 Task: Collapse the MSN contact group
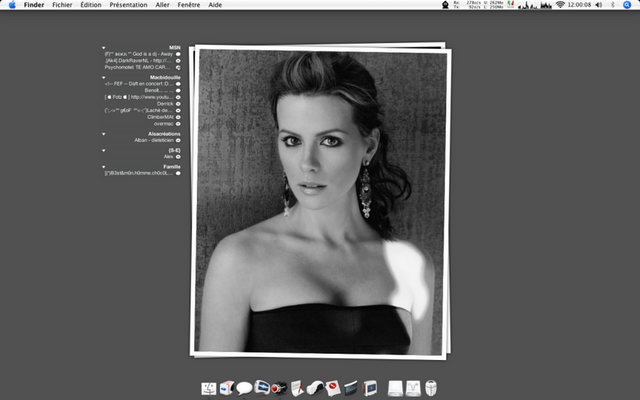(x=103, y=47)
